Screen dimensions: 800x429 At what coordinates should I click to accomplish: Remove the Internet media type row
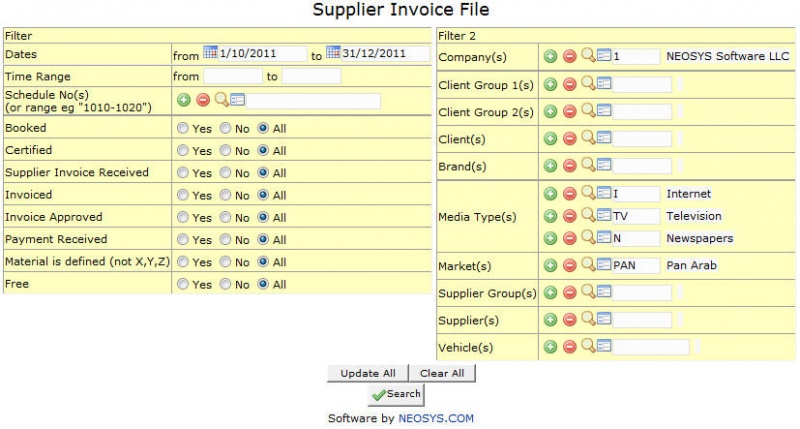(x=569, y=194)
